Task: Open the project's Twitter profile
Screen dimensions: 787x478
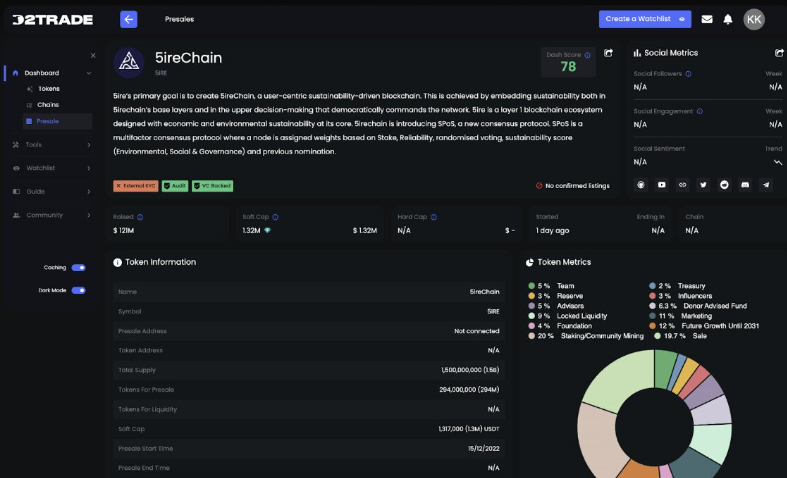Action: pyautogui.click(x=703, y=185)
